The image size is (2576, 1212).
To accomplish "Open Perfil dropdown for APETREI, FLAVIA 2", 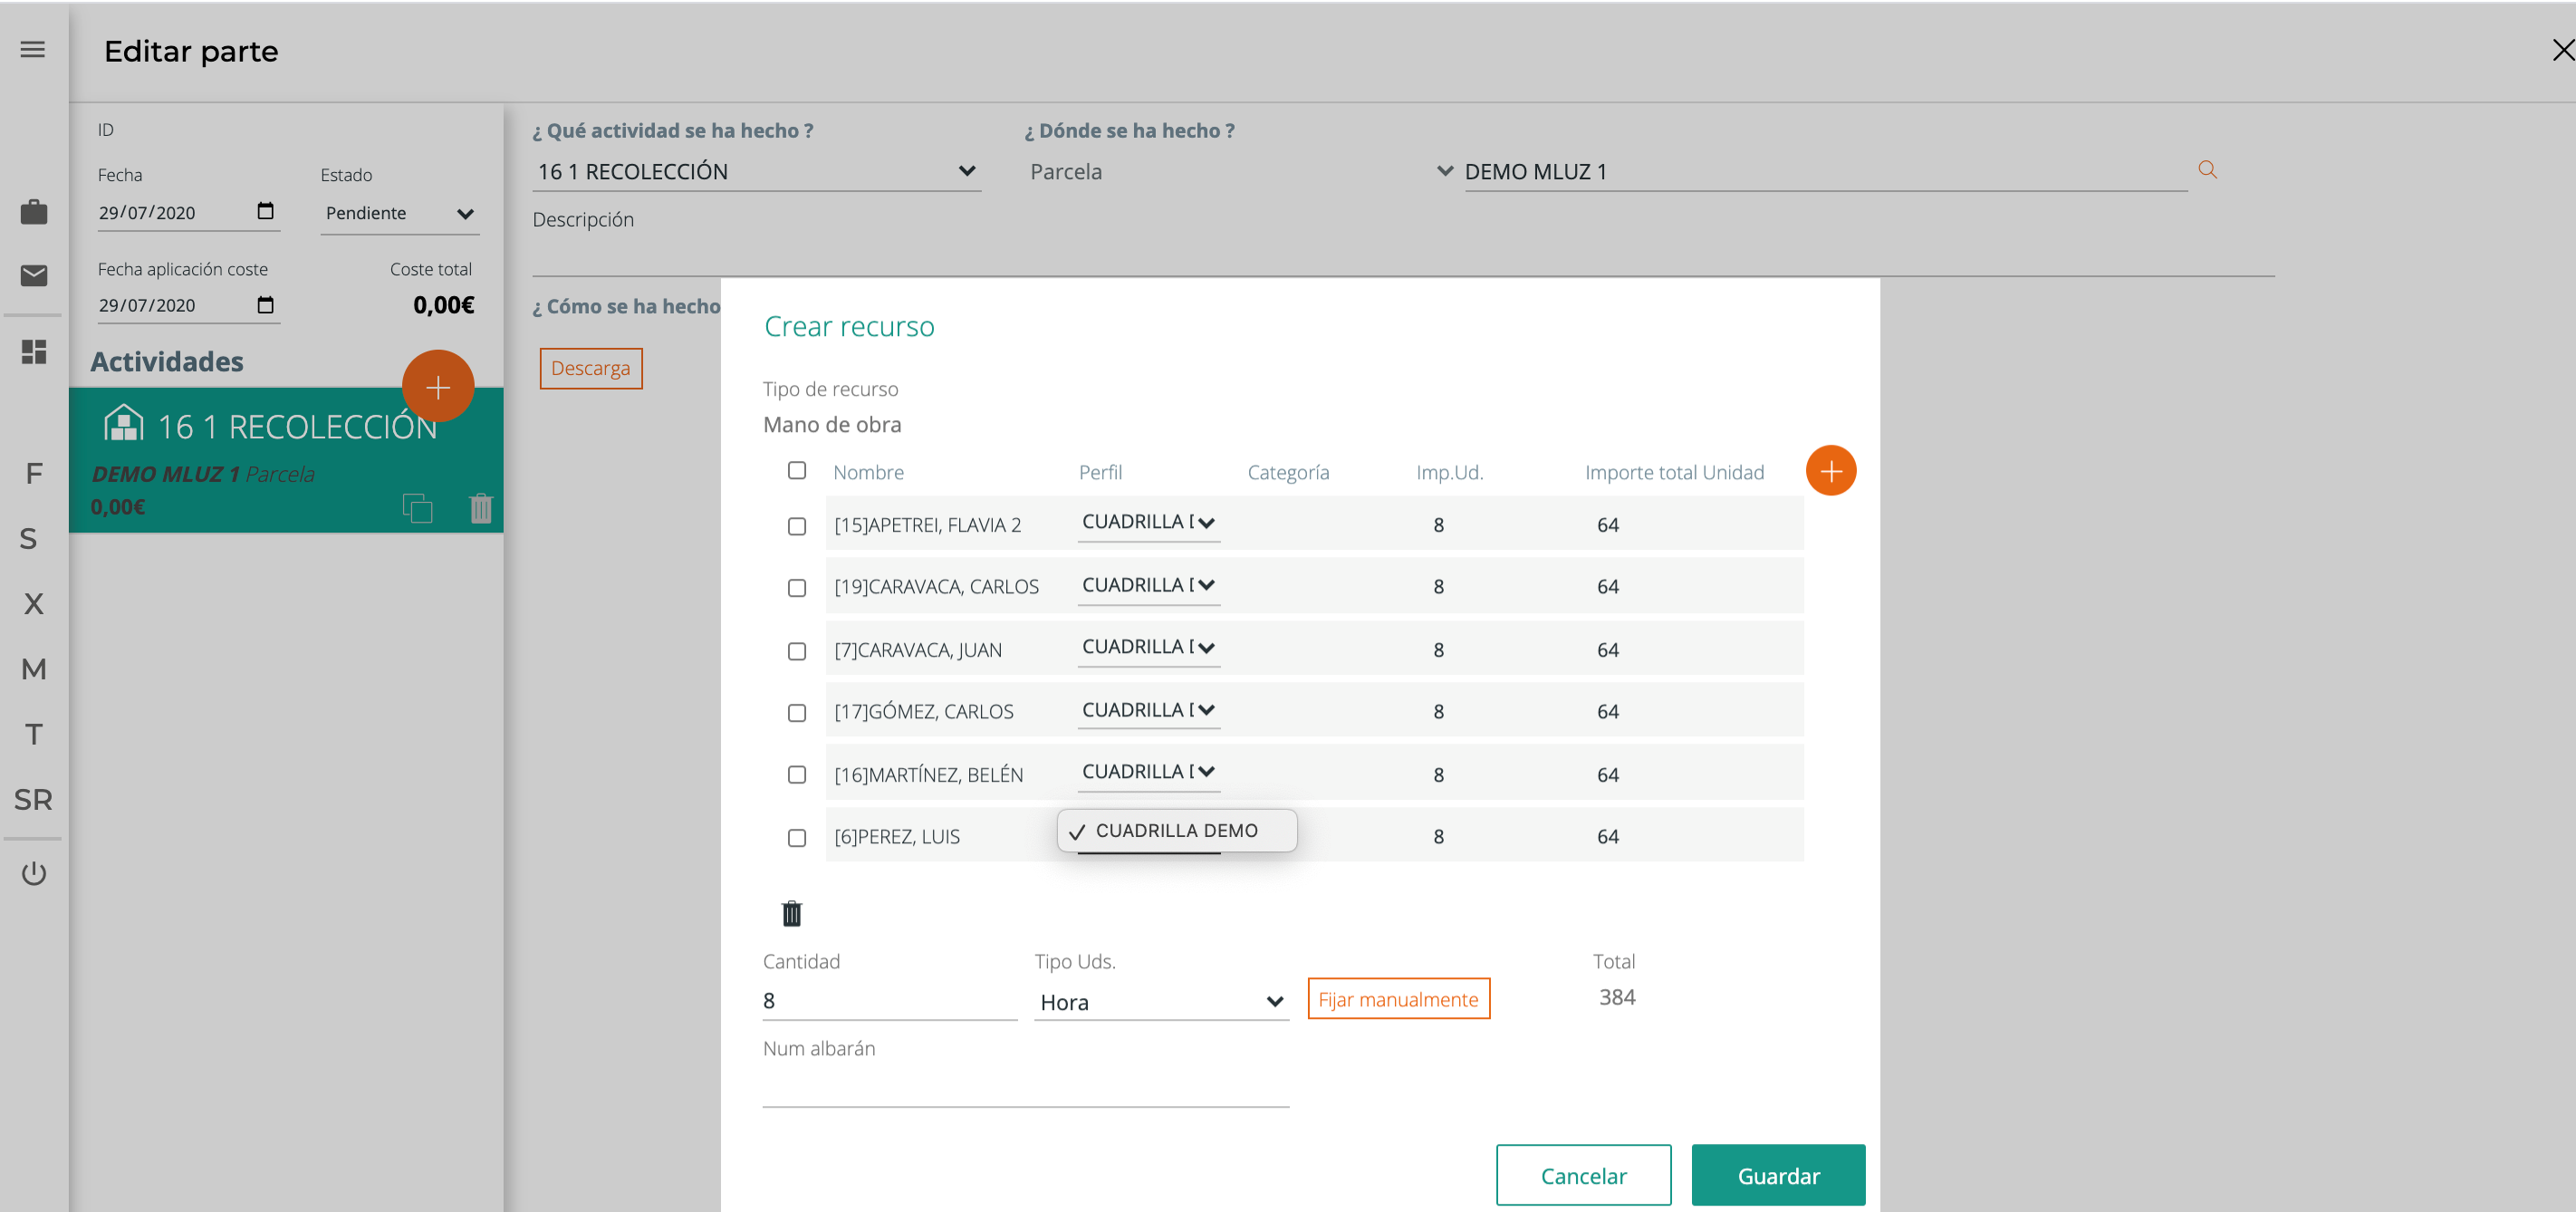I will (1149, 523).
